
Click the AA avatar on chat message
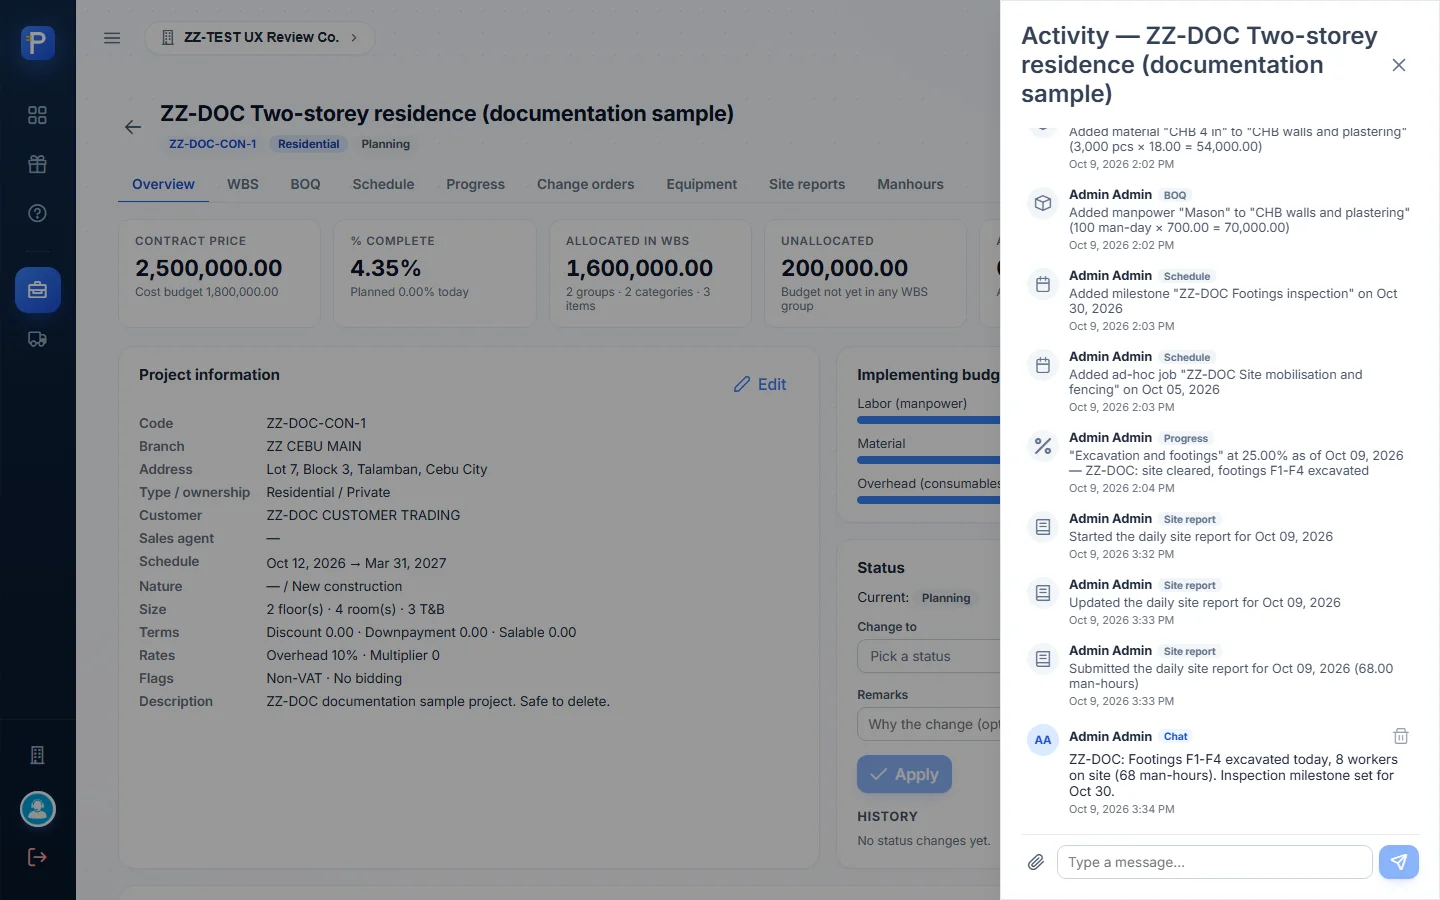pos(1043,740)
